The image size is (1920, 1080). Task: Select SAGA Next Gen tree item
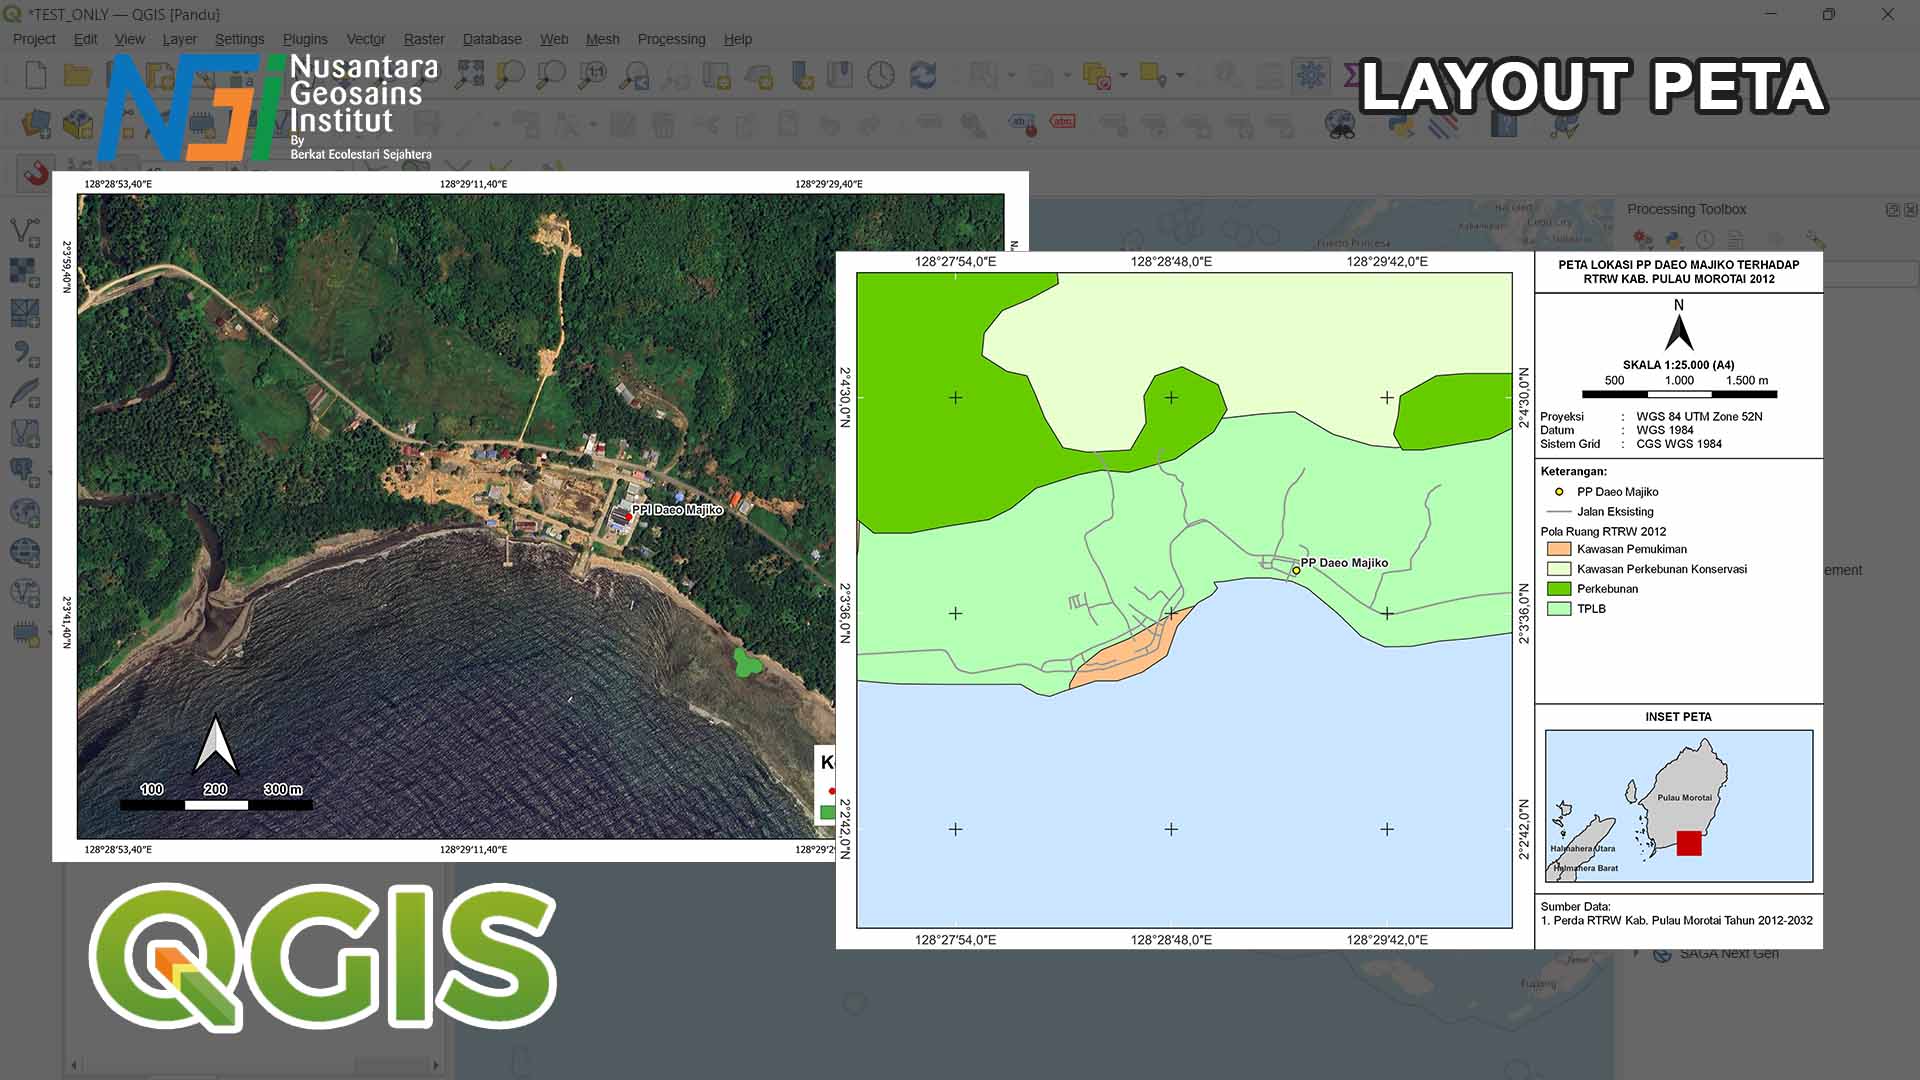1729,954
